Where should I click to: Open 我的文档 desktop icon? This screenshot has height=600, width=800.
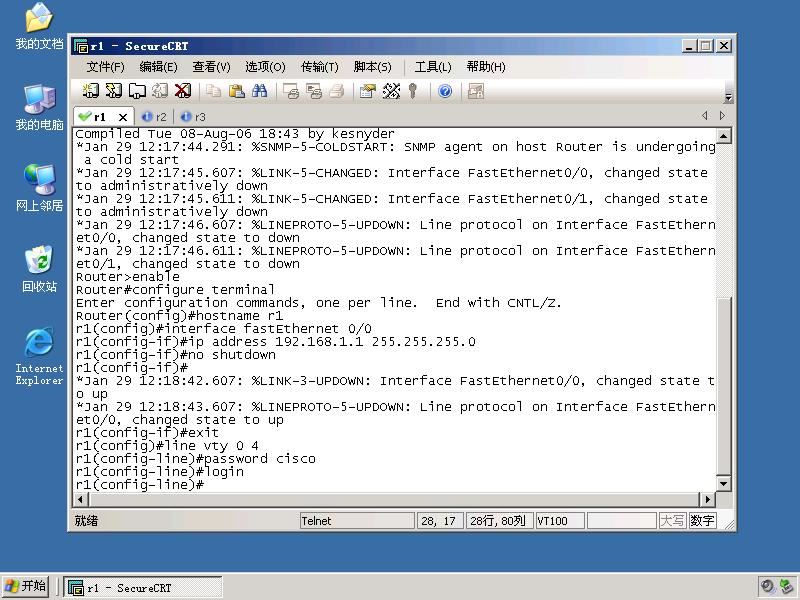[39, 26]
